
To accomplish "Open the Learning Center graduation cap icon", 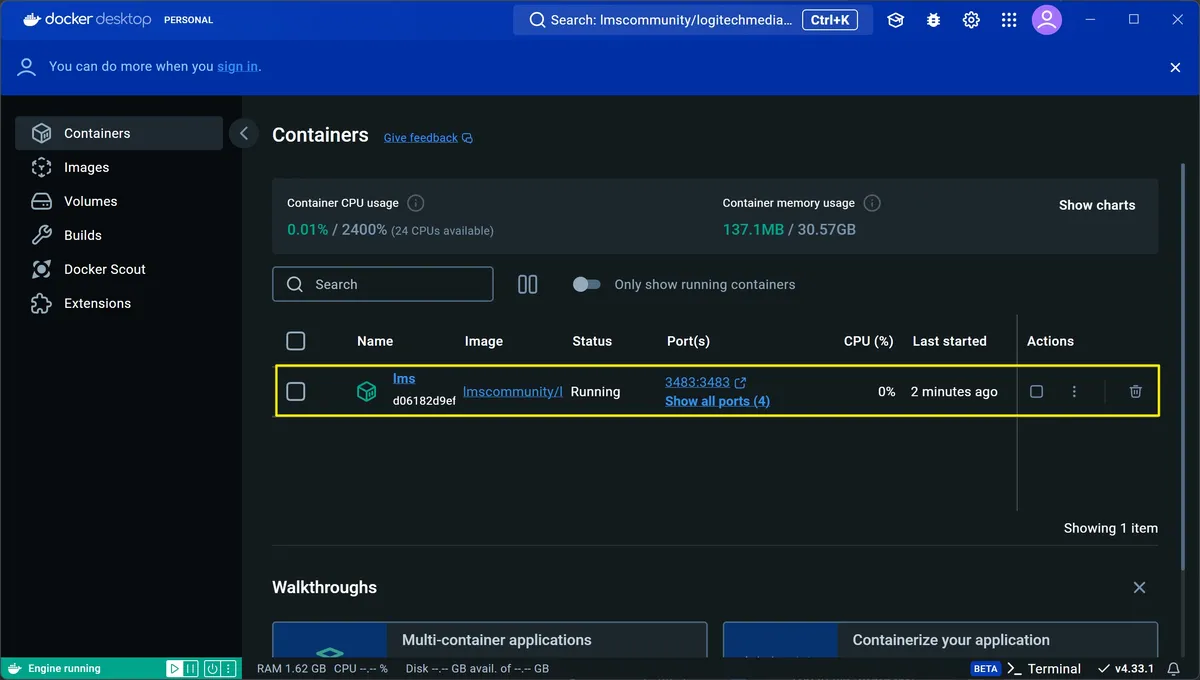I will click(895, 20).
